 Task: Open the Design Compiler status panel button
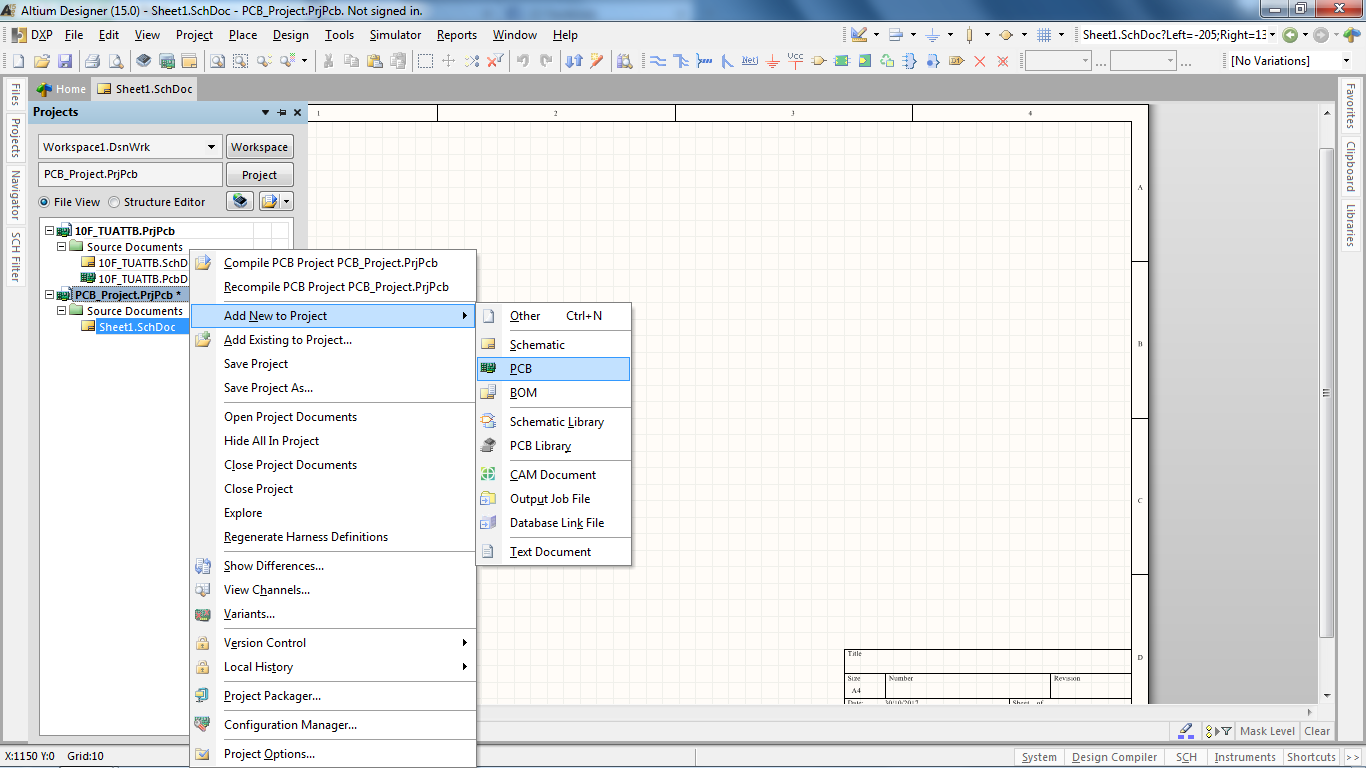pos(1114,757)
